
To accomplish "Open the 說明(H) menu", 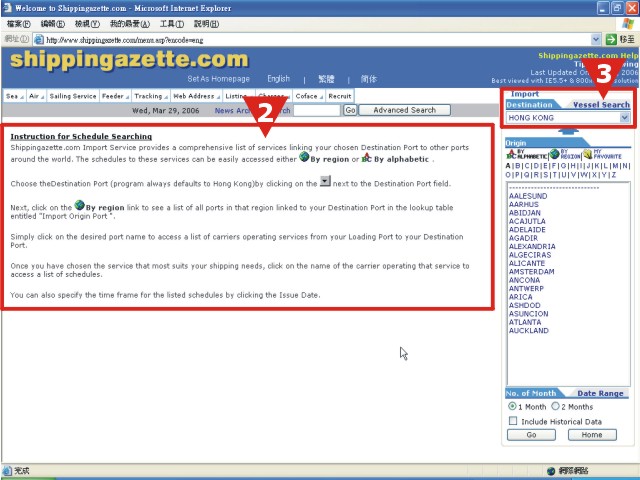I will tap(206, 24).
